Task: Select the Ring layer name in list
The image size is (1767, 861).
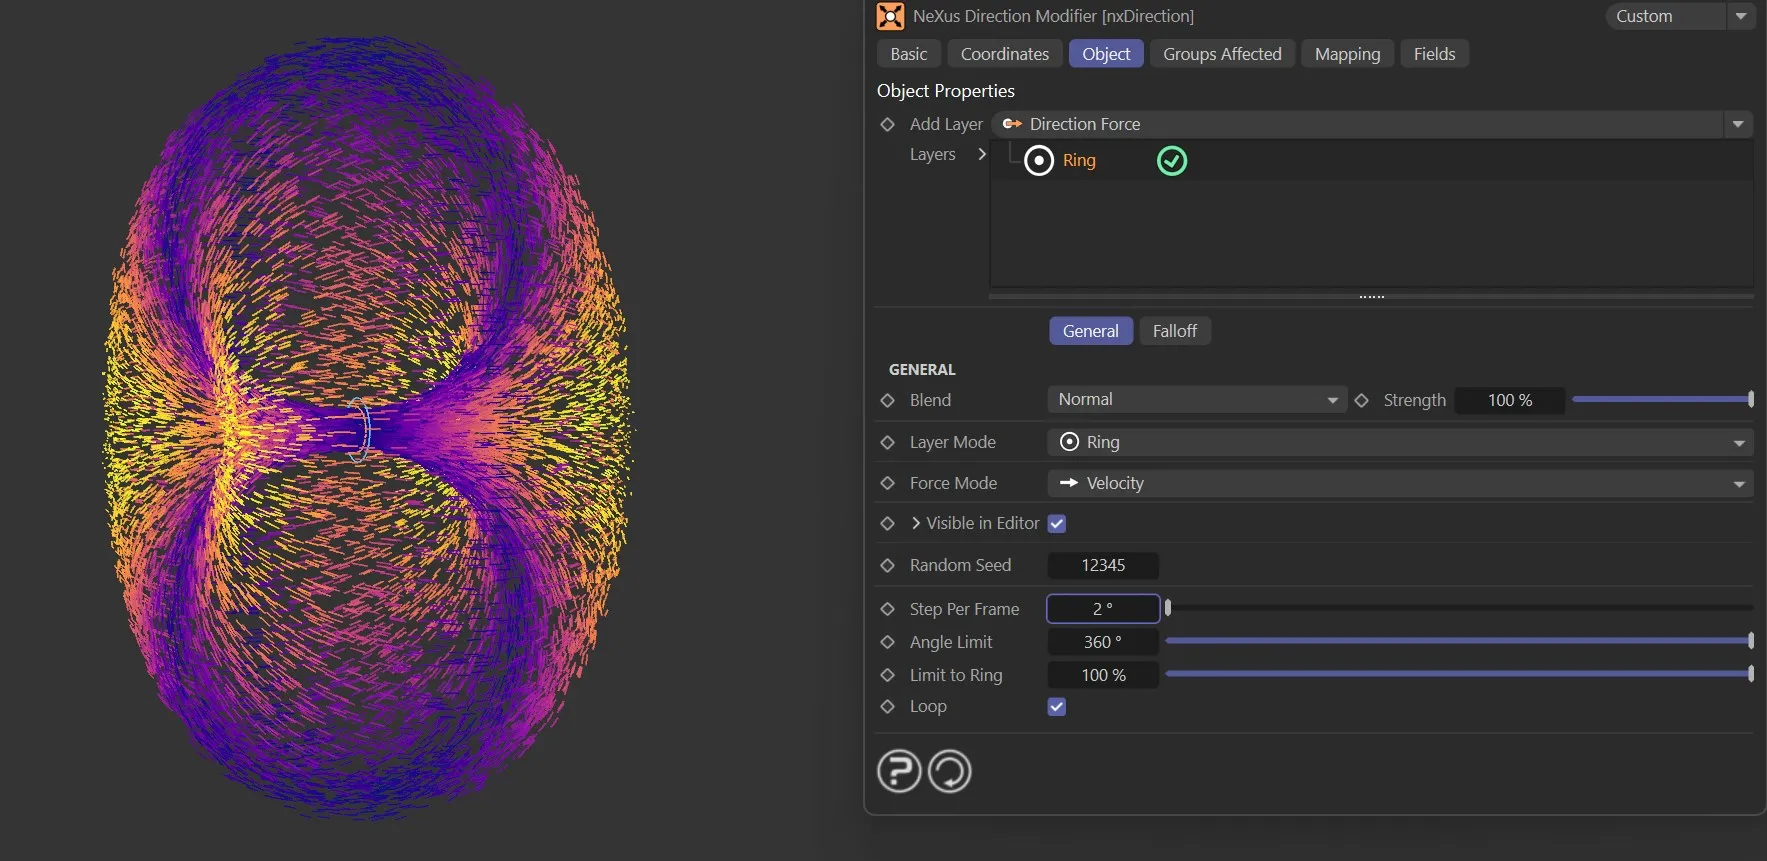Action: (x=1079, y=160)
